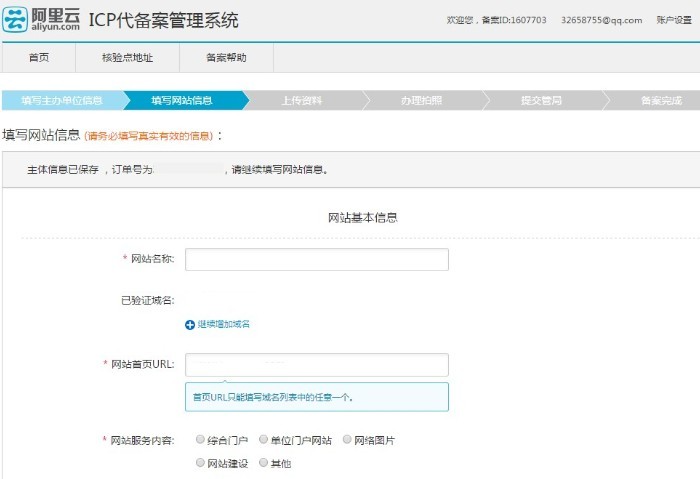Focus the 网站名称 input field
The image size is (700, 479).
click(316, 260)
